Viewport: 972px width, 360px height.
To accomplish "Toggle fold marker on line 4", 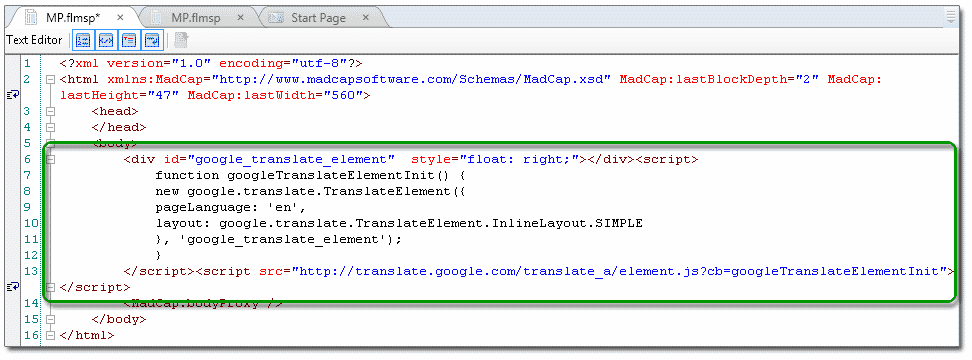I will [50, 128].
